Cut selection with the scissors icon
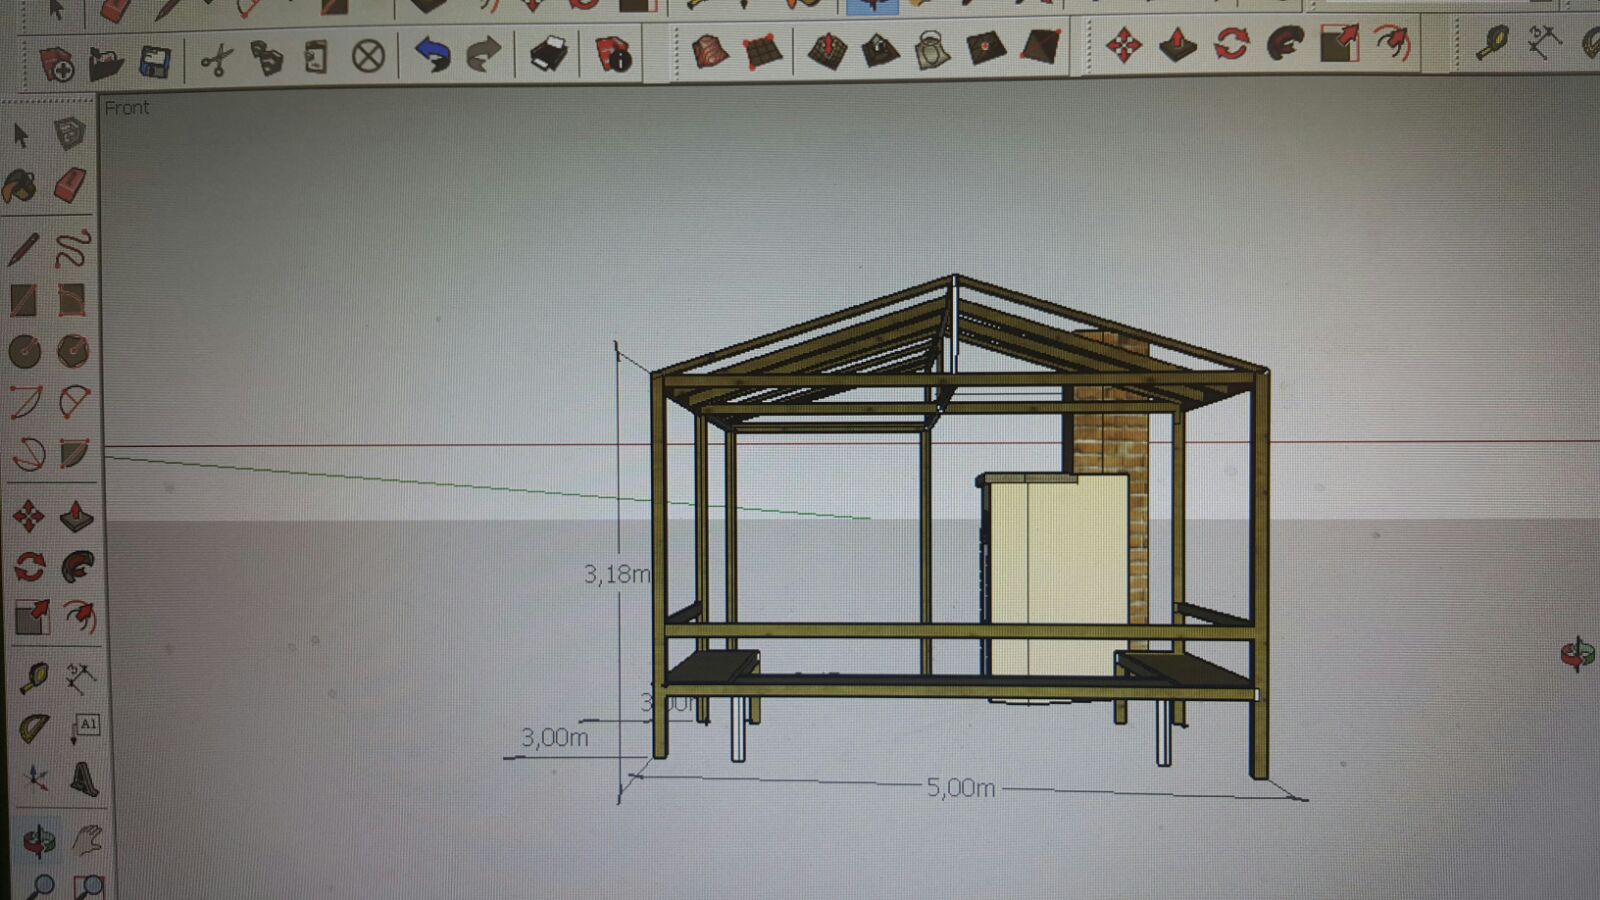Image resolution: width=1600 pixels, height=900 pixels. pyautogui.click(x=215, y=60)
